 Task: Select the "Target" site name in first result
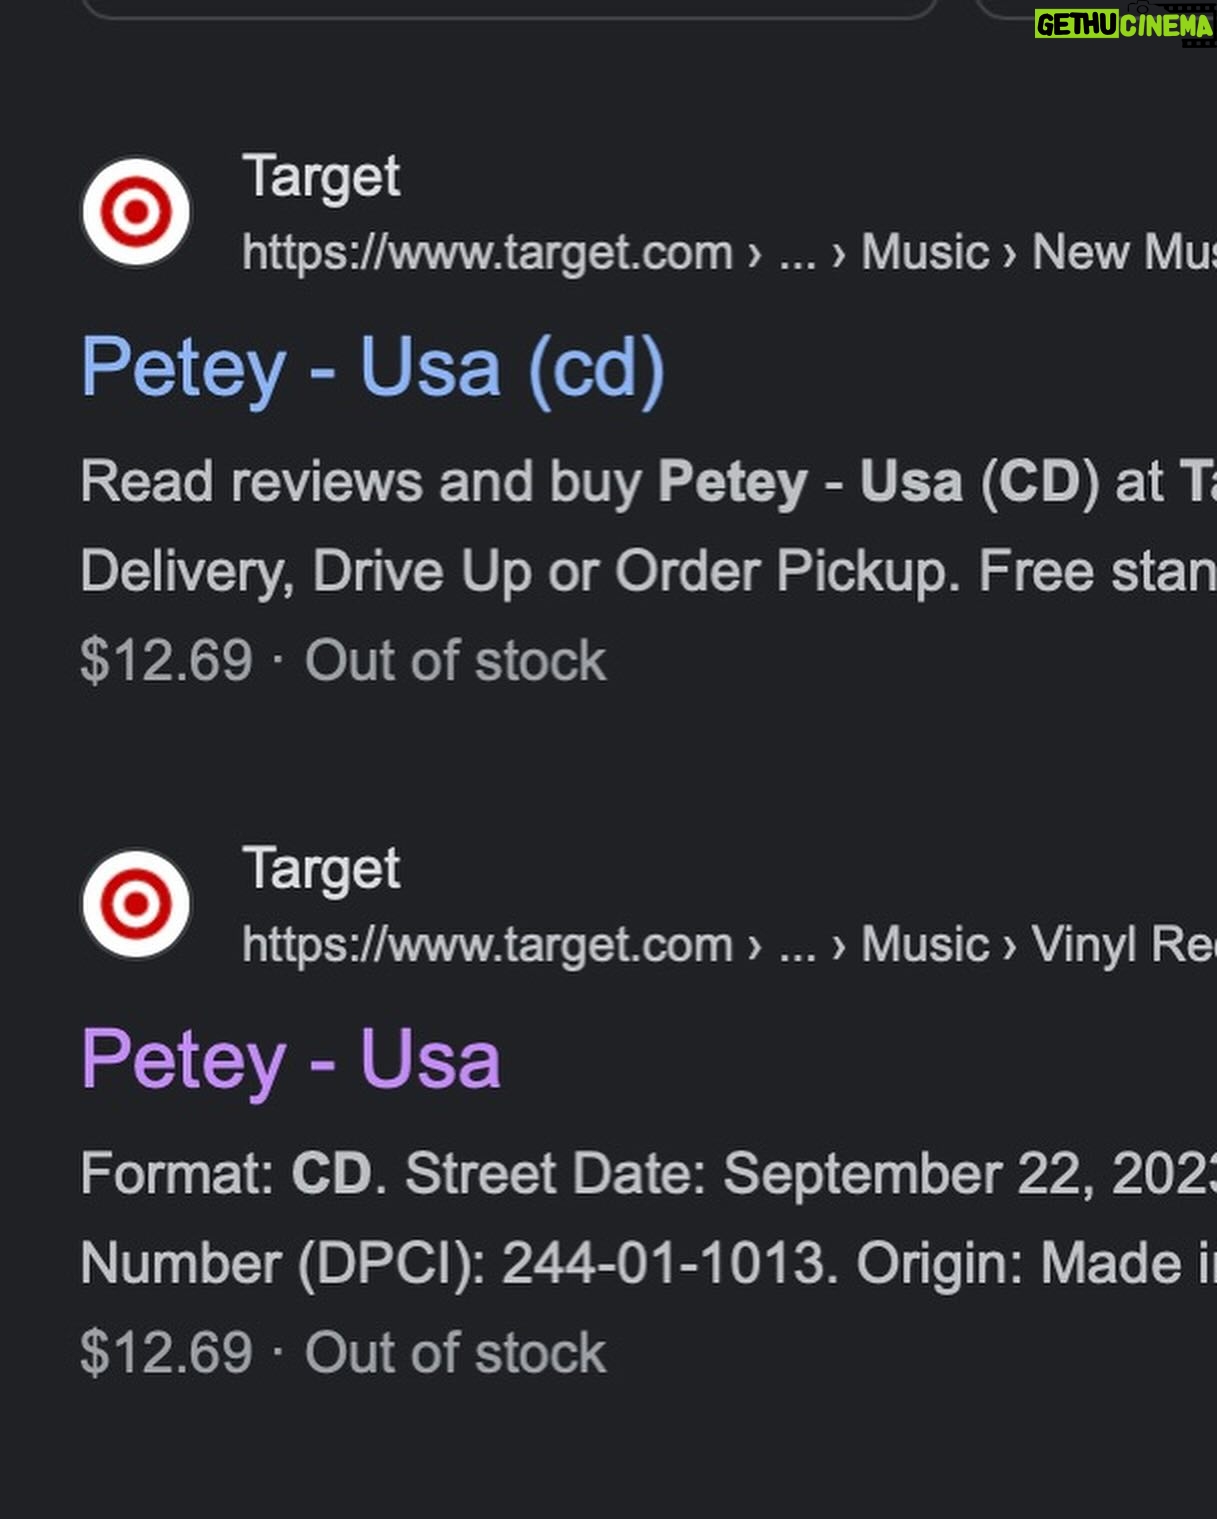(321, 177)
